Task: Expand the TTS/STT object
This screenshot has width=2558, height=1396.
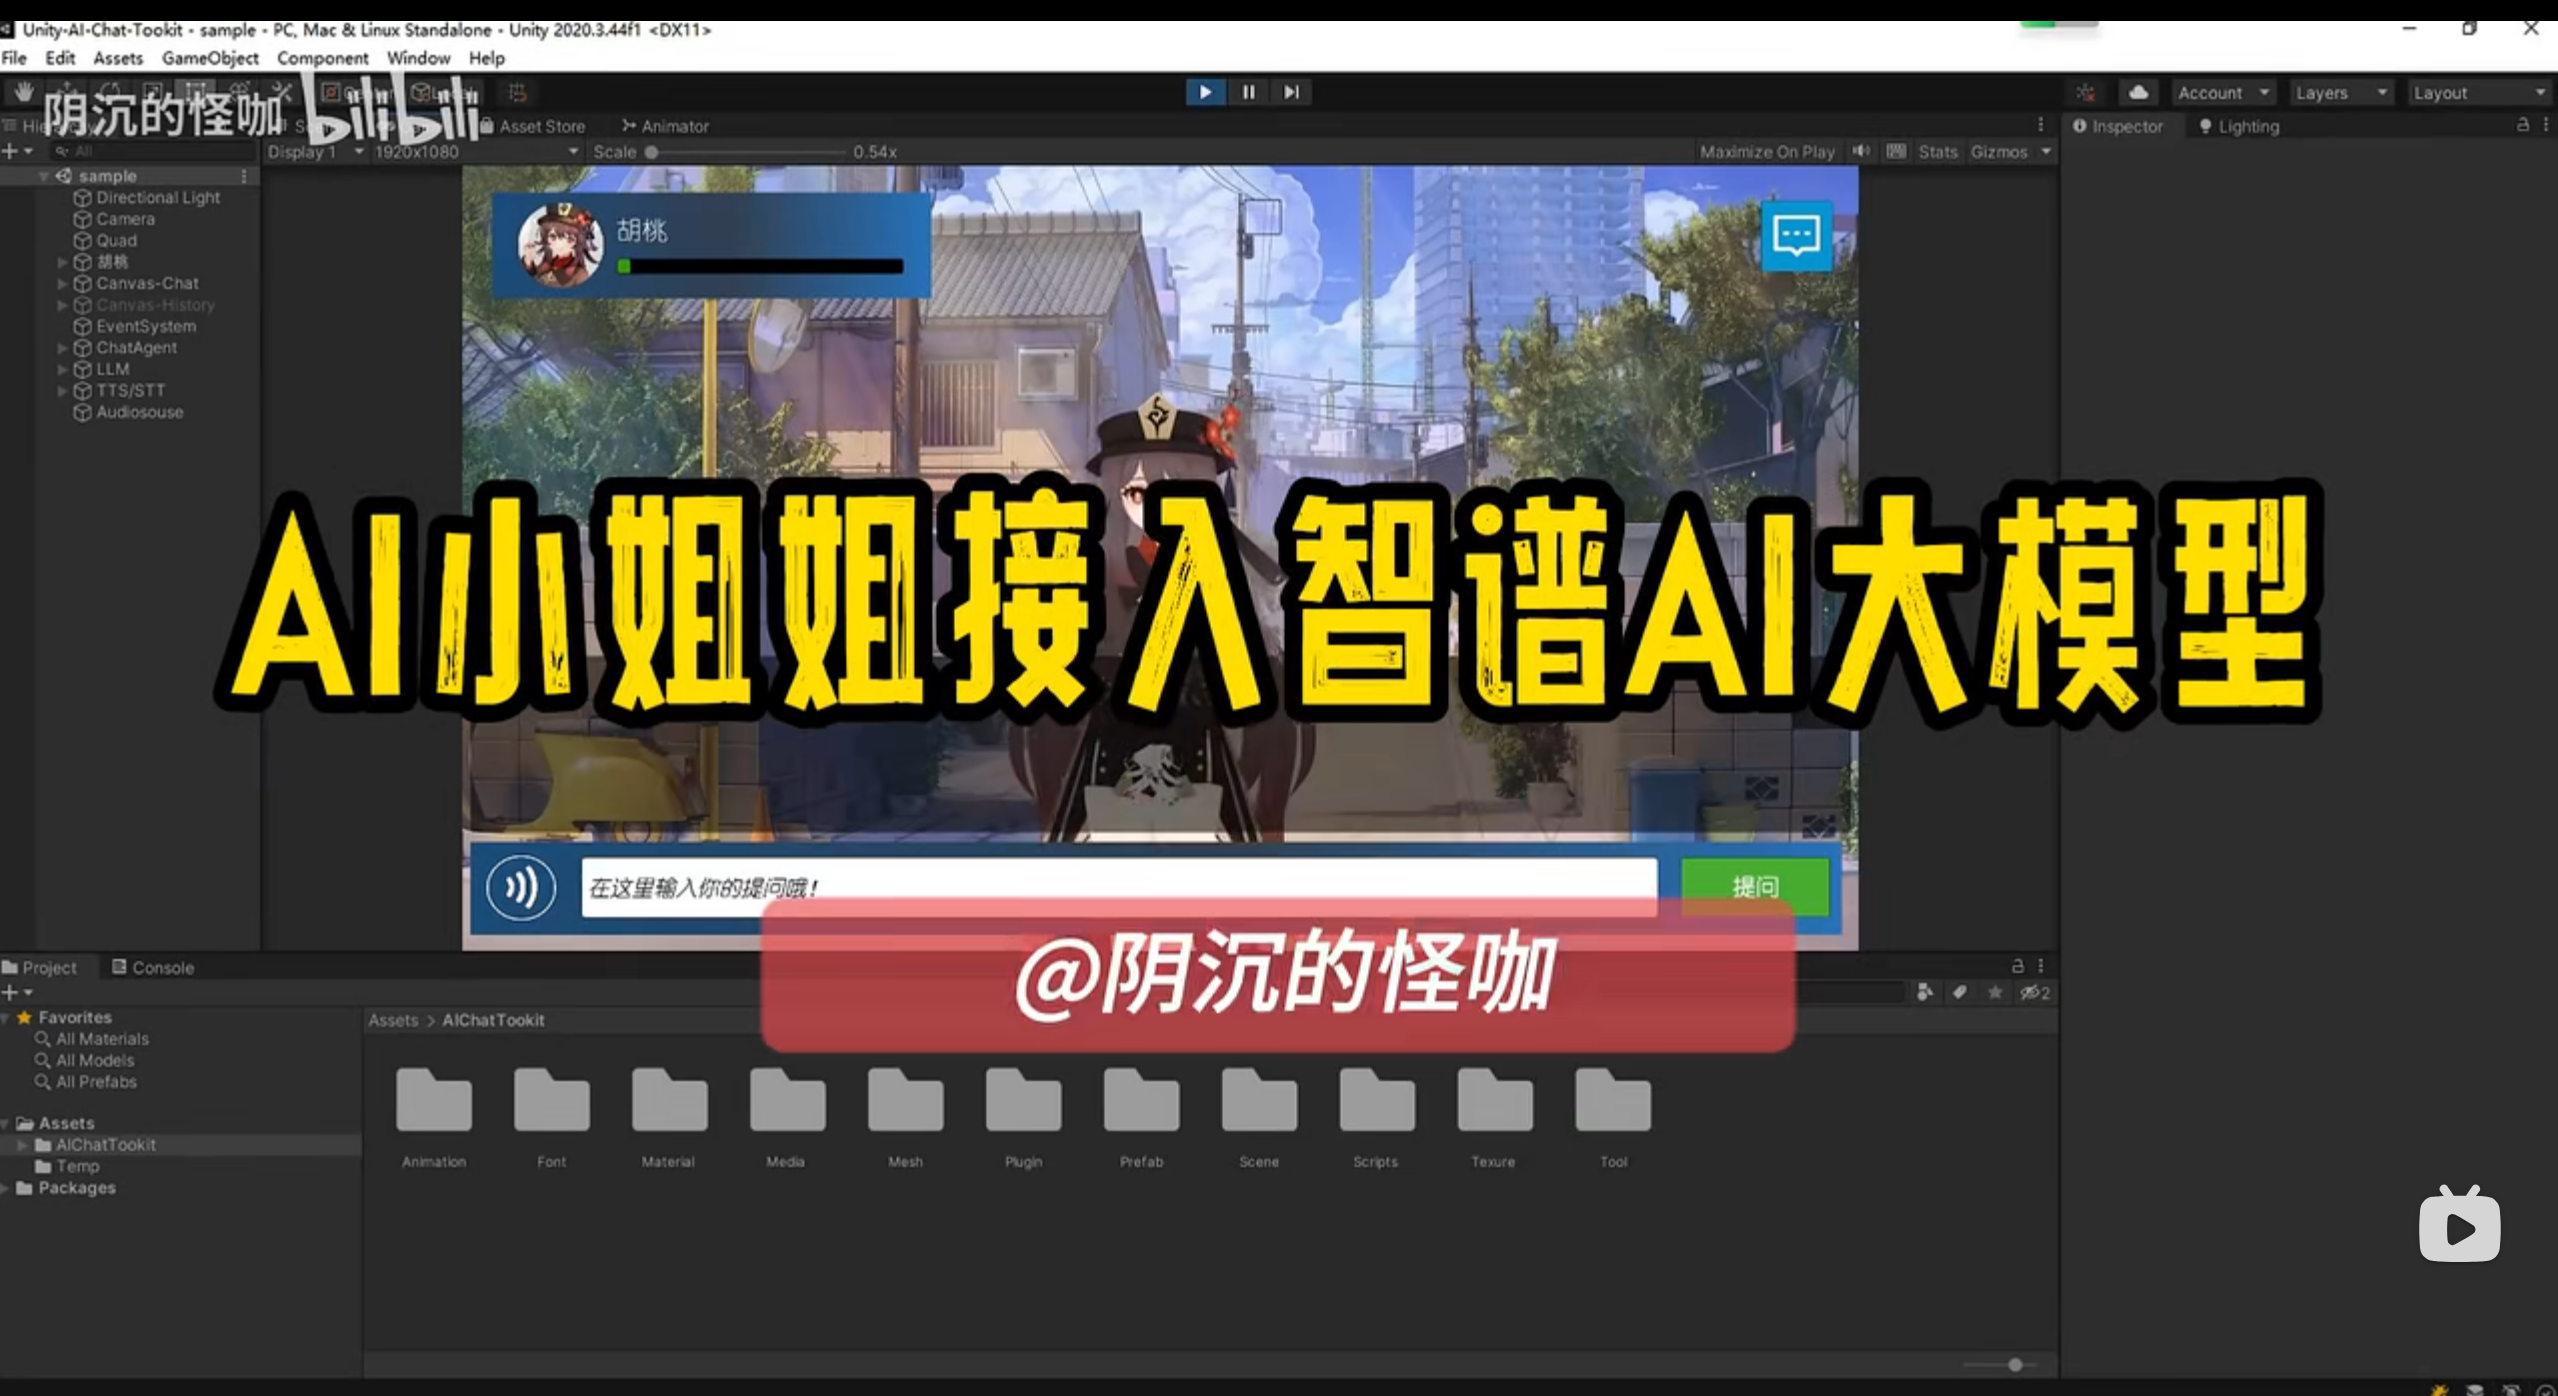Action: click(x=62, y=391)
